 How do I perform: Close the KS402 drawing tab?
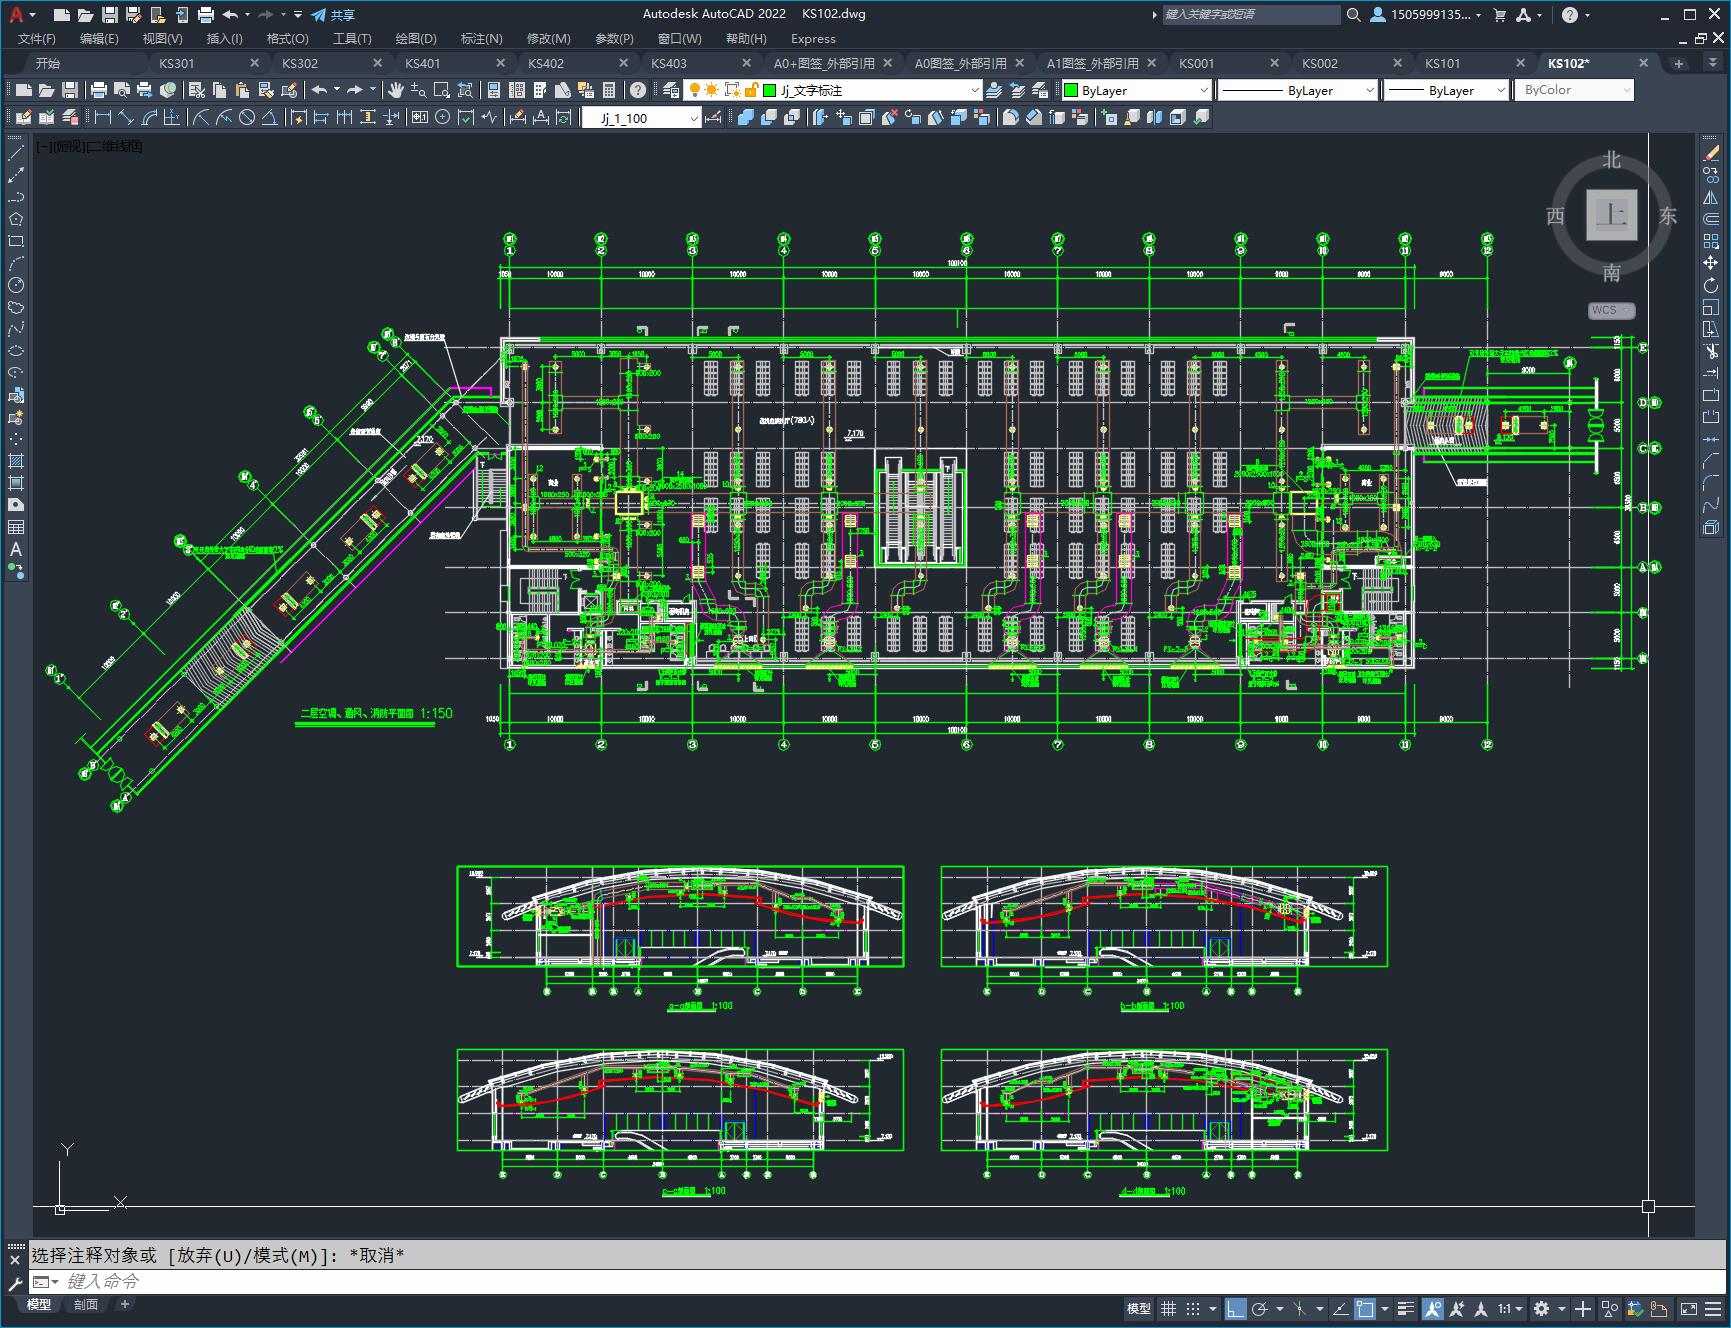click(624, 63)
